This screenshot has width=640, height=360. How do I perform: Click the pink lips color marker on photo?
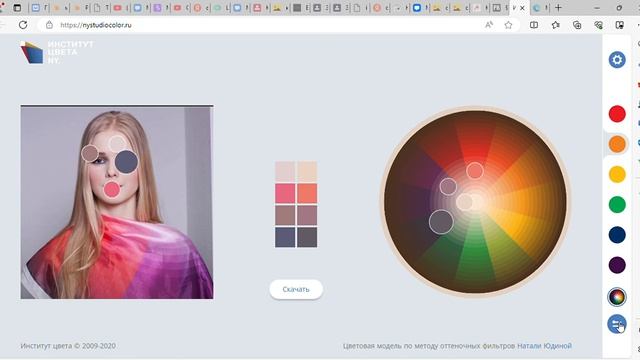point(111,189)
